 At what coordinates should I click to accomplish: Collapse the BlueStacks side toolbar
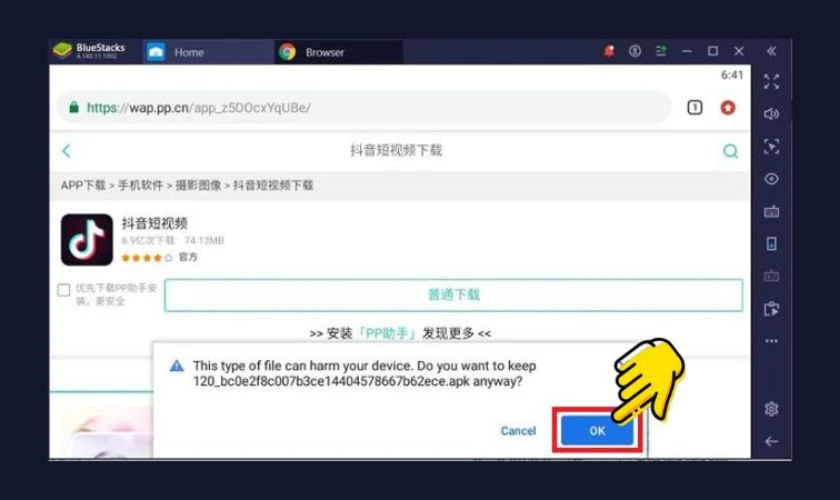pos(771,51)
